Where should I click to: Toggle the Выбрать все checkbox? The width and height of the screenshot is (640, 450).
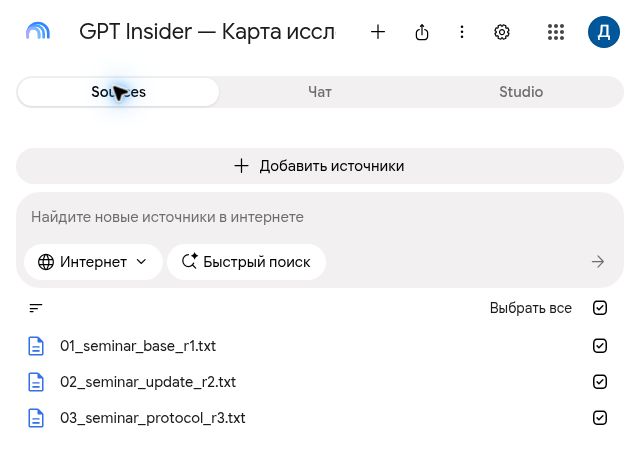[600, 308]
